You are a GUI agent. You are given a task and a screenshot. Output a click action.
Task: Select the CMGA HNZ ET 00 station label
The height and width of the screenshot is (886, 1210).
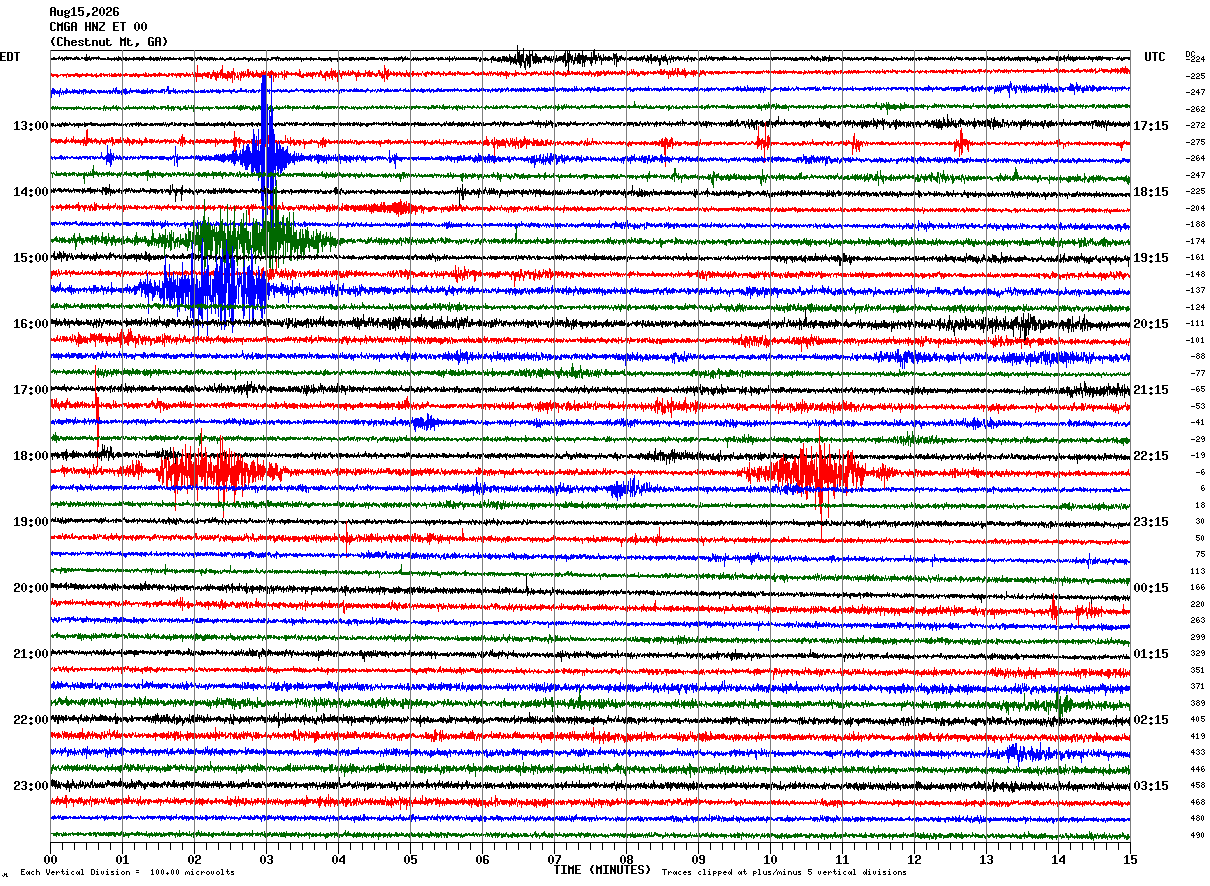point(98,27)
